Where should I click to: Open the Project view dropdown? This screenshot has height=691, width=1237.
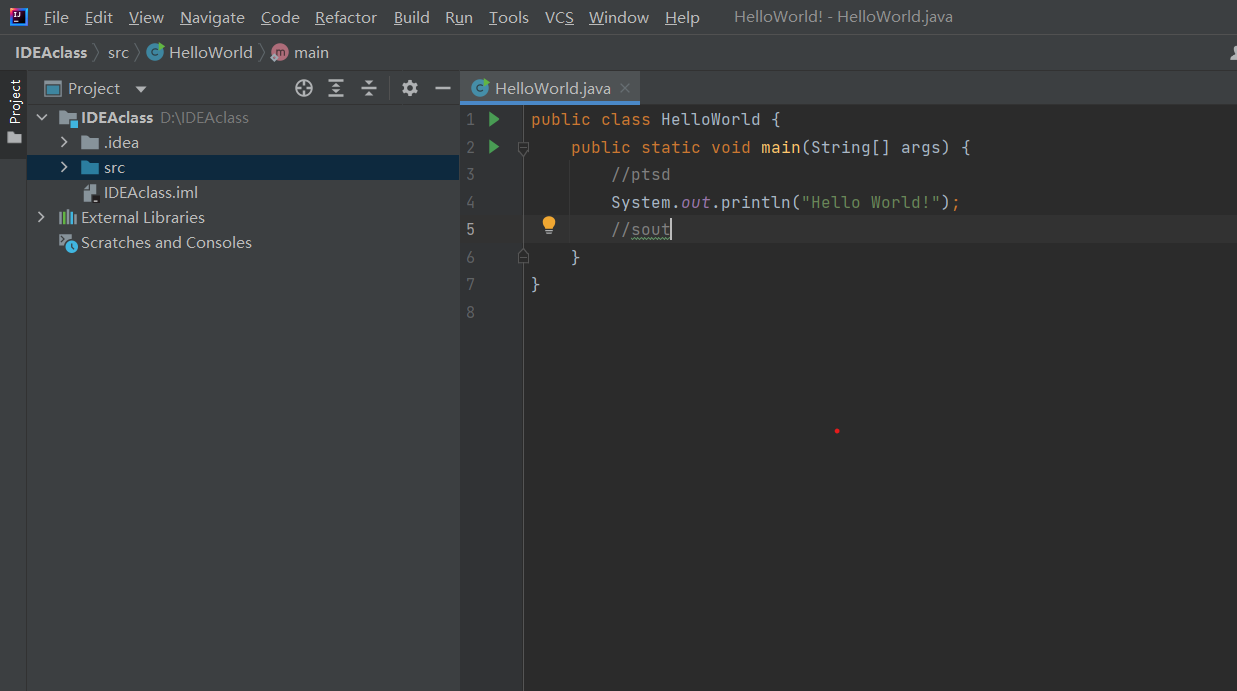[x=140, y=89]
